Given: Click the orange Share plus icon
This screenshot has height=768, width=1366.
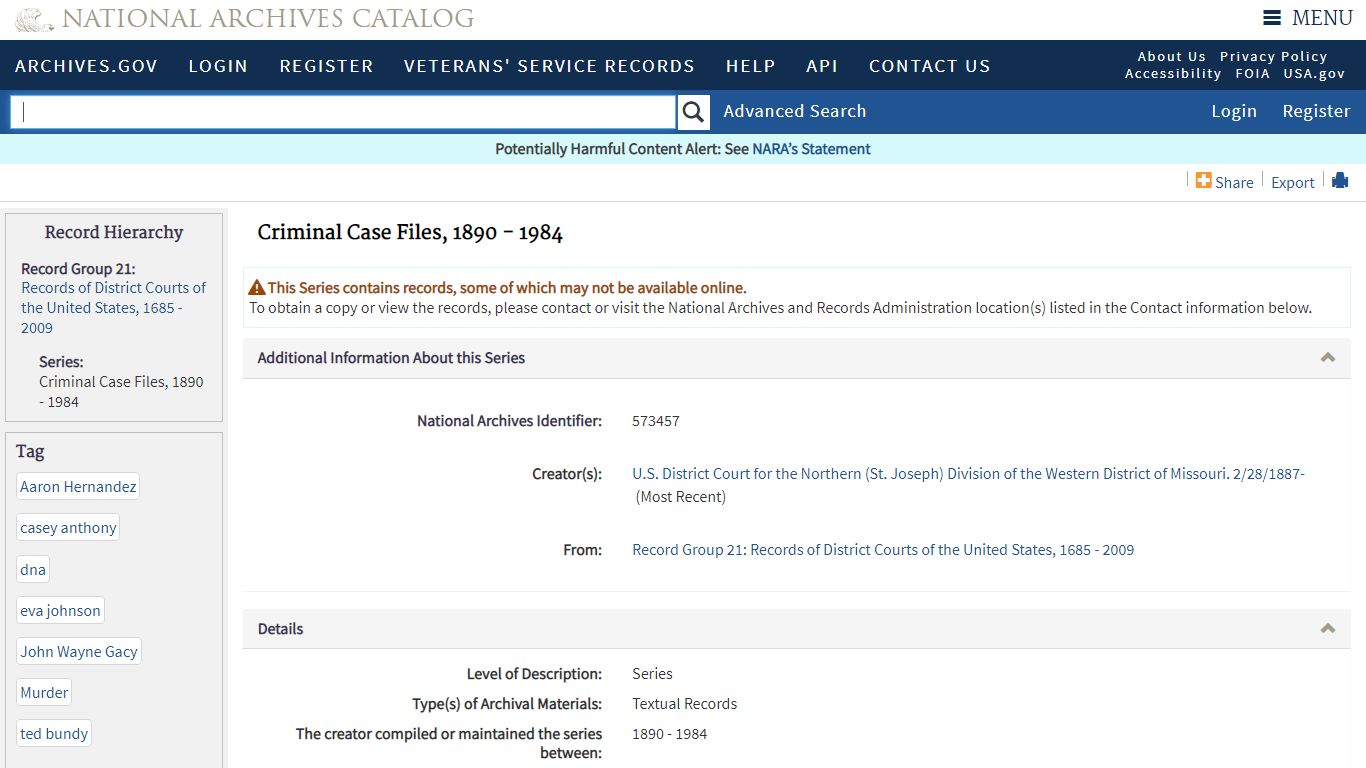Looking at the screenshot, I should coord(1203,180).
